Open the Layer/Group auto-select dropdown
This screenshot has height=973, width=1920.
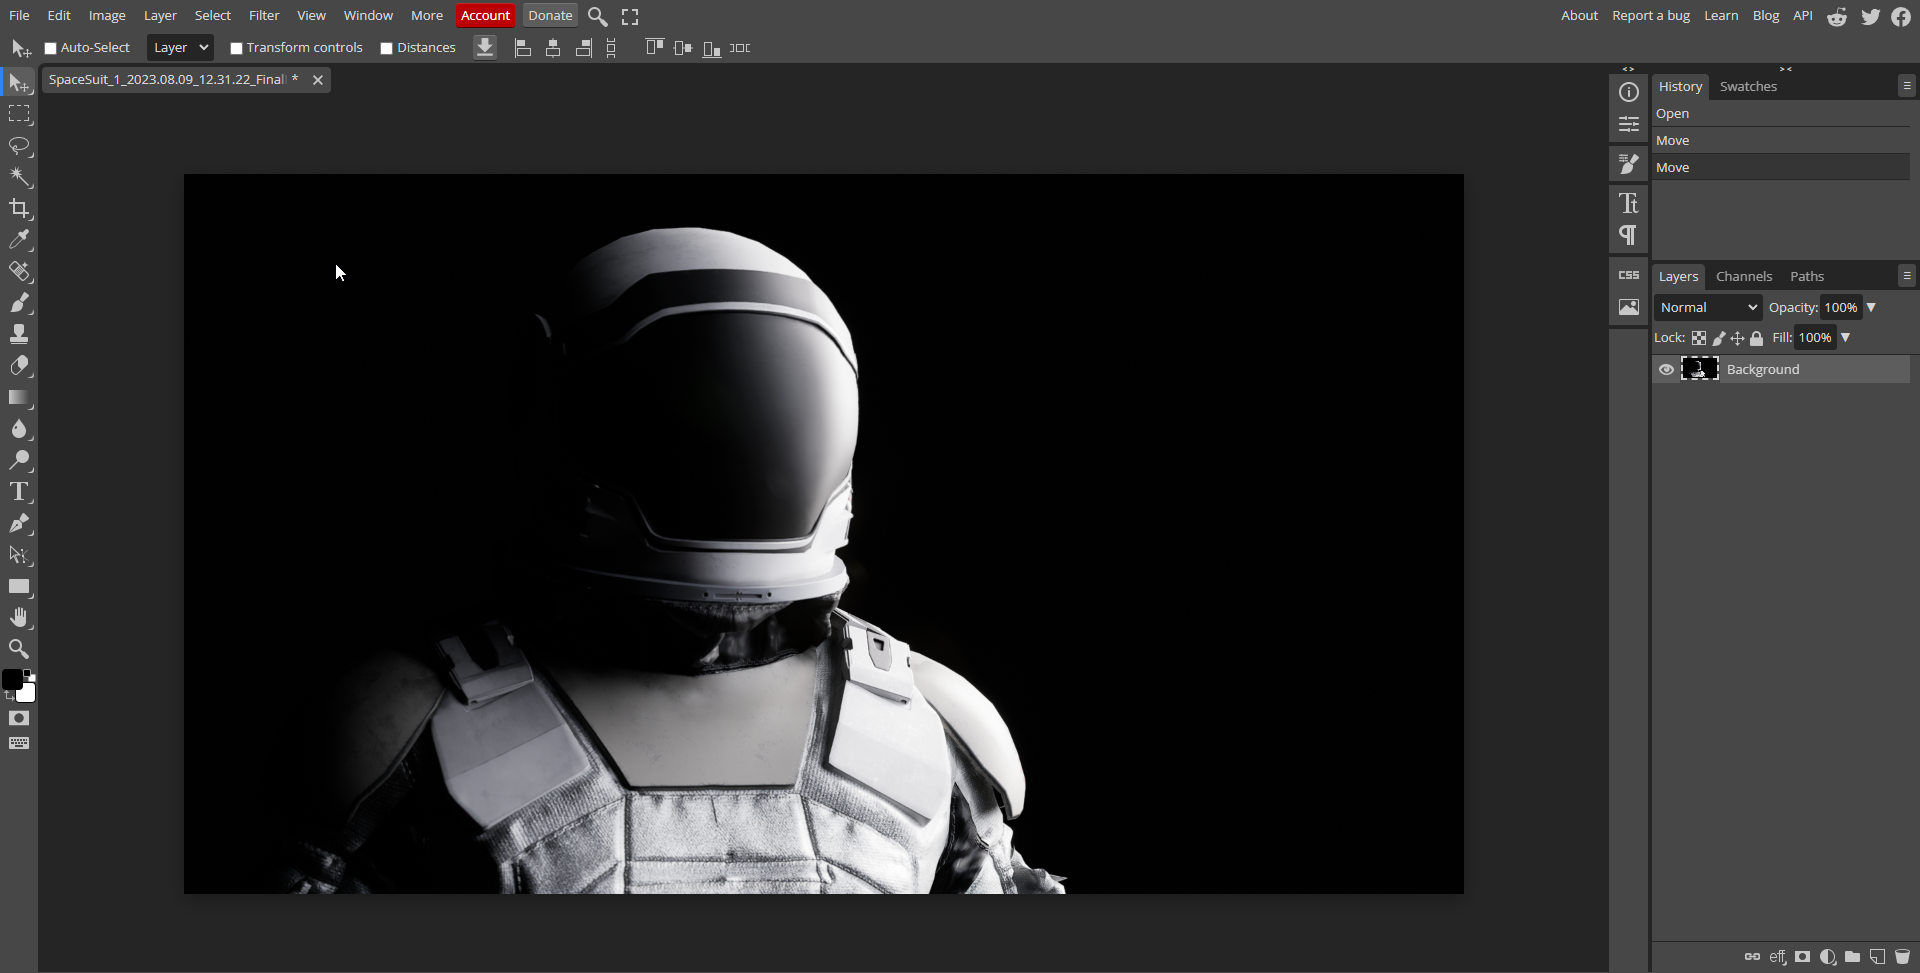pyautogui.click(x=180, y=48)
